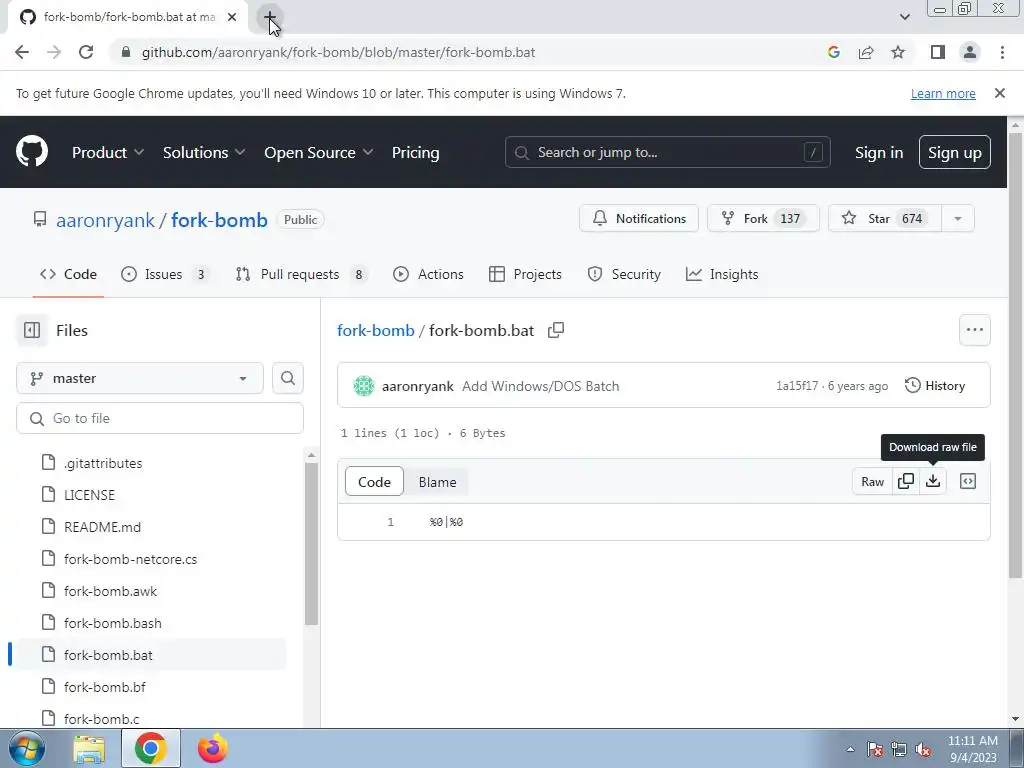
Task: Close the Chrome update notification bar
Action: [x=999, y=93]
